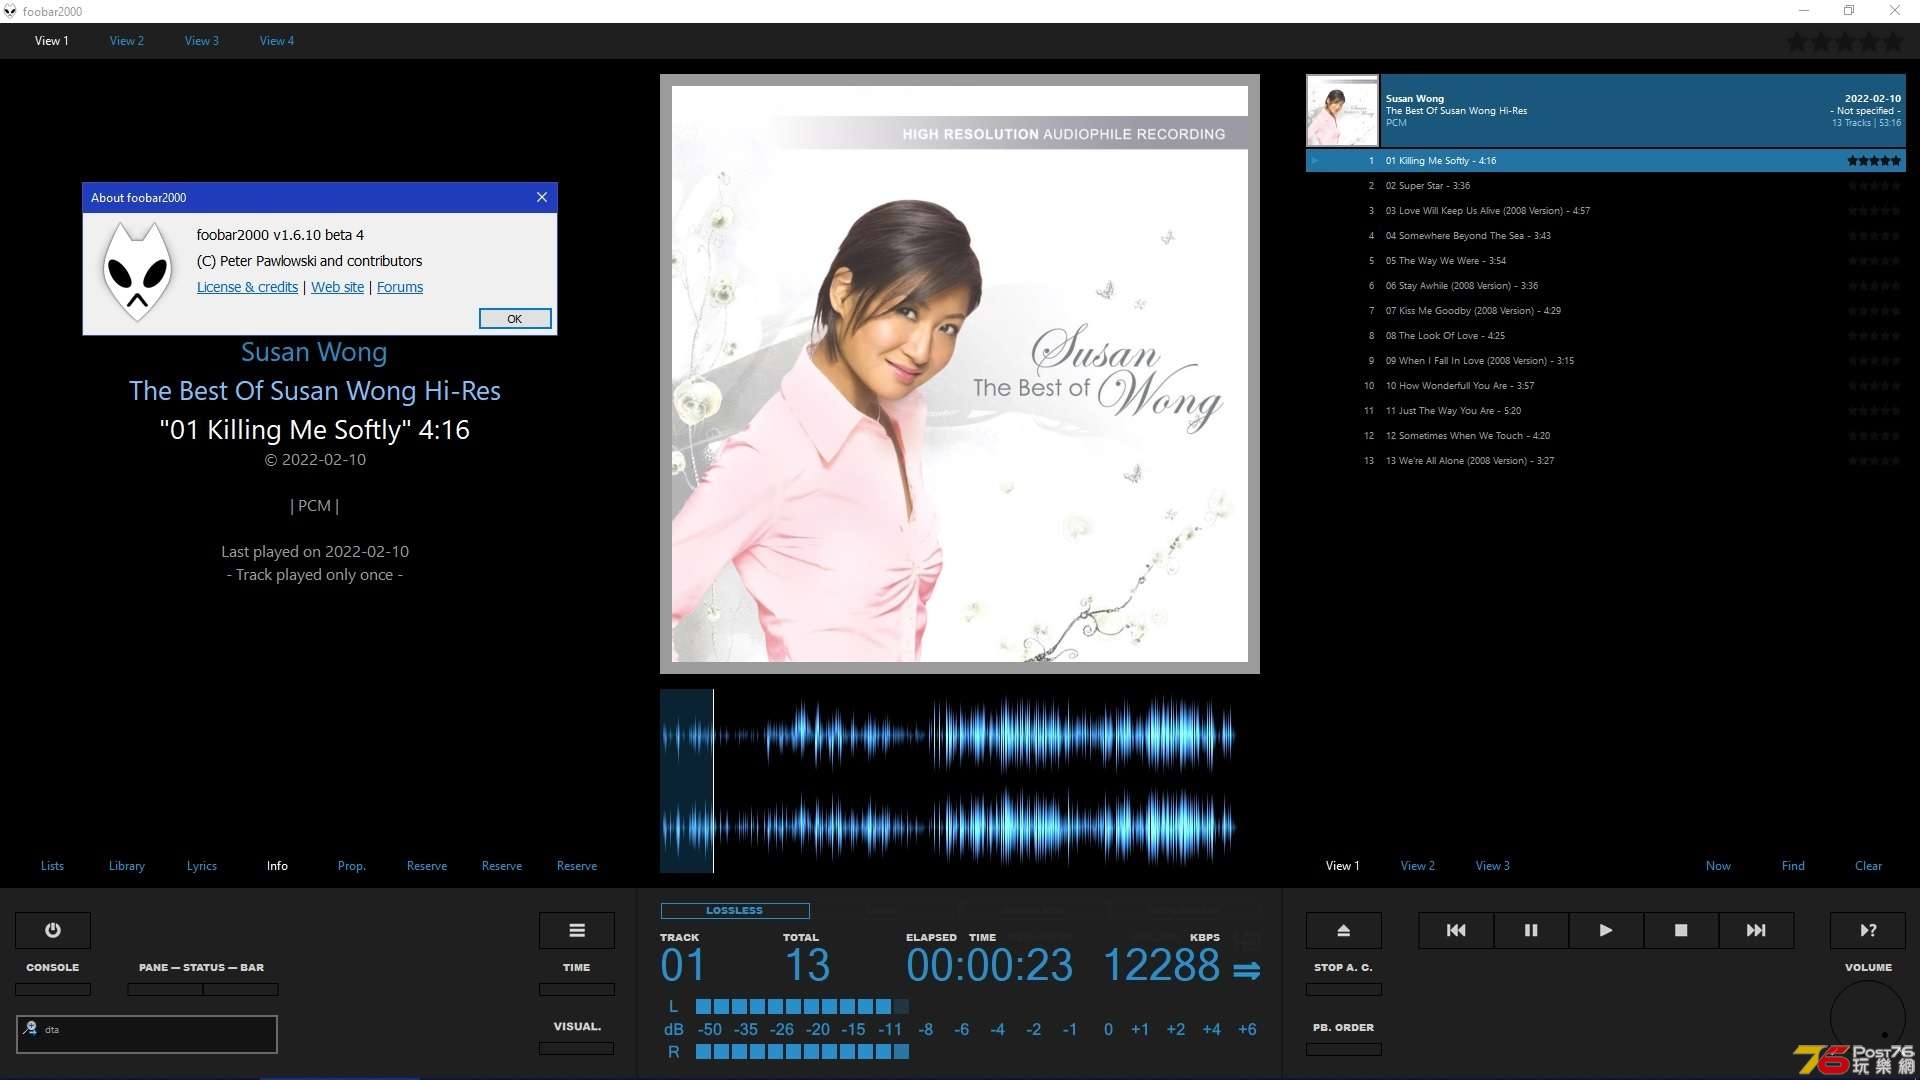This screenshot has height=1080, width=1920.
Task: Click the foobar2000 alien logo in About dialog
Action: tap(137, 271)
